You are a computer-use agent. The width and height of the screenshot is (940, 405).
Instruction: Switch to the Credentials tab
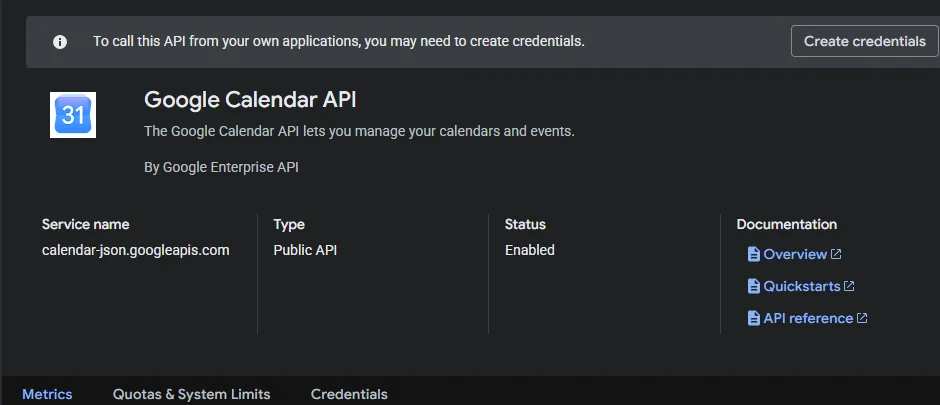349,394
